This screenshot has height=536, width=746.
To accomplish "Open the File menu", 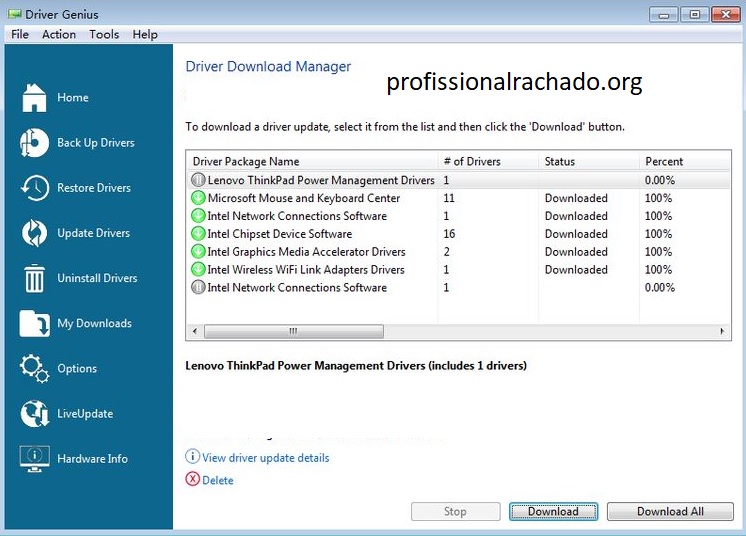I will (20, 34).
